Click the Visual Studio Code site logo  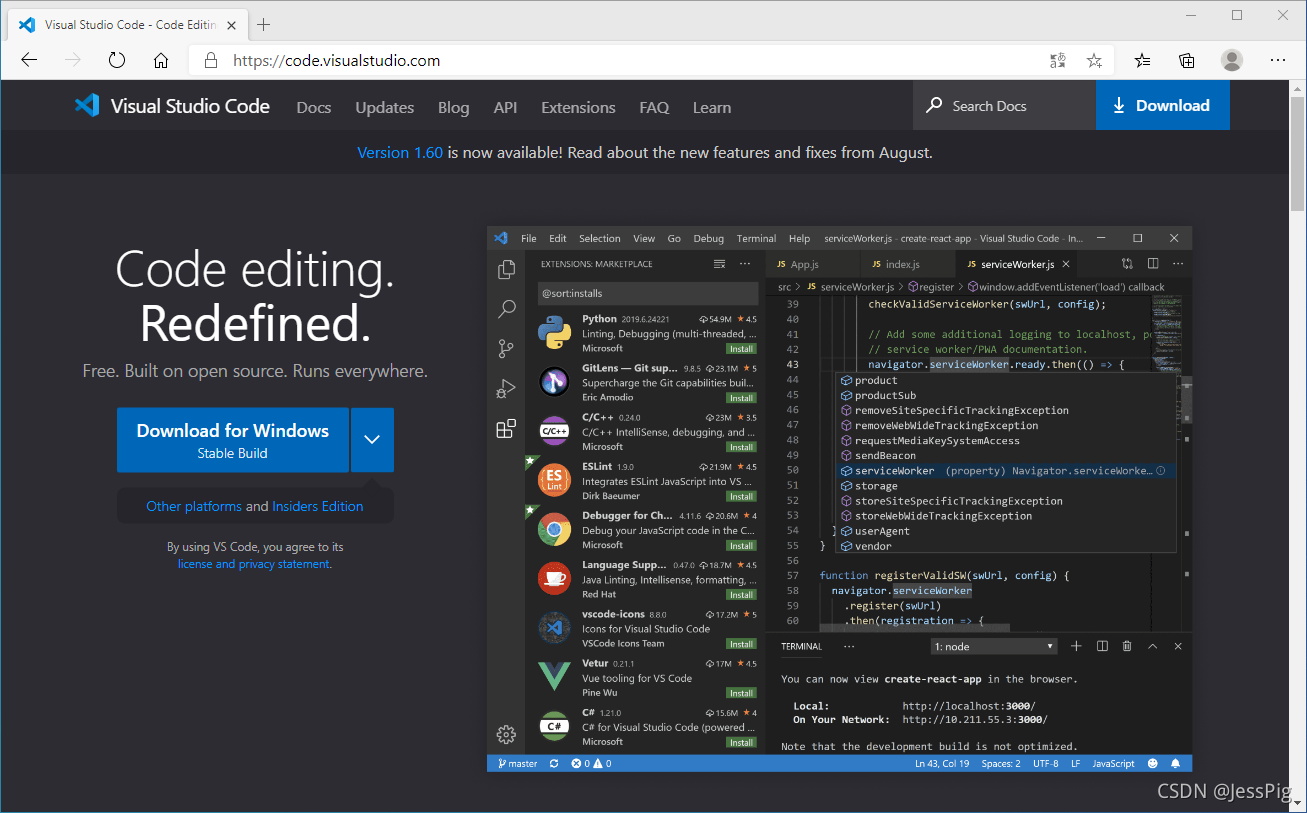click(x=172, y=106)
